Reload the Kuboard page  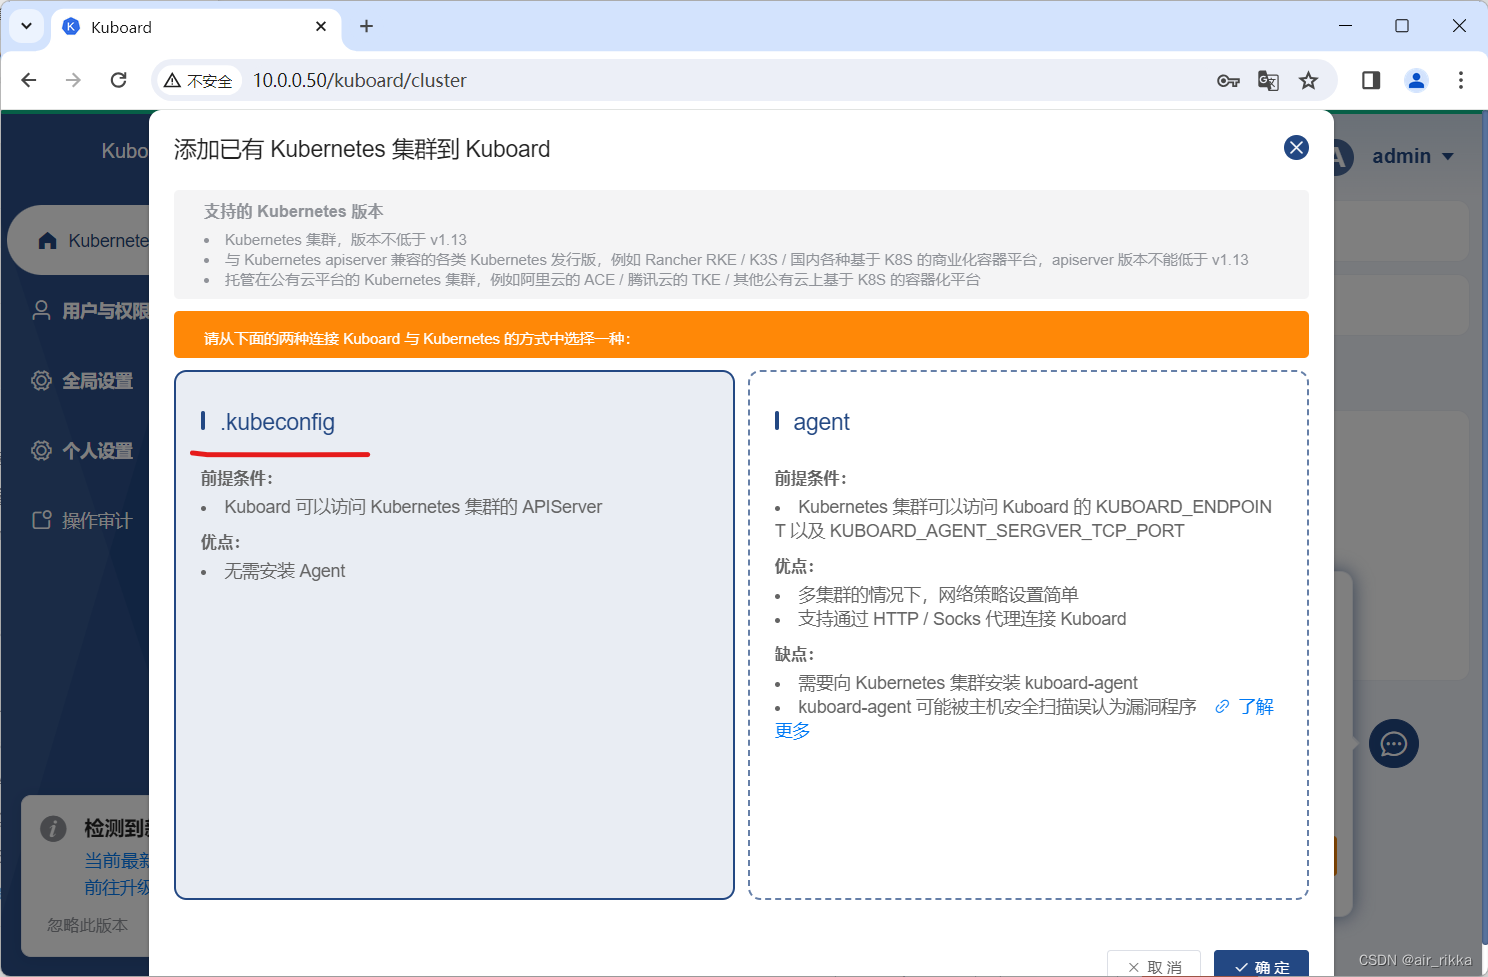(118, 80)
